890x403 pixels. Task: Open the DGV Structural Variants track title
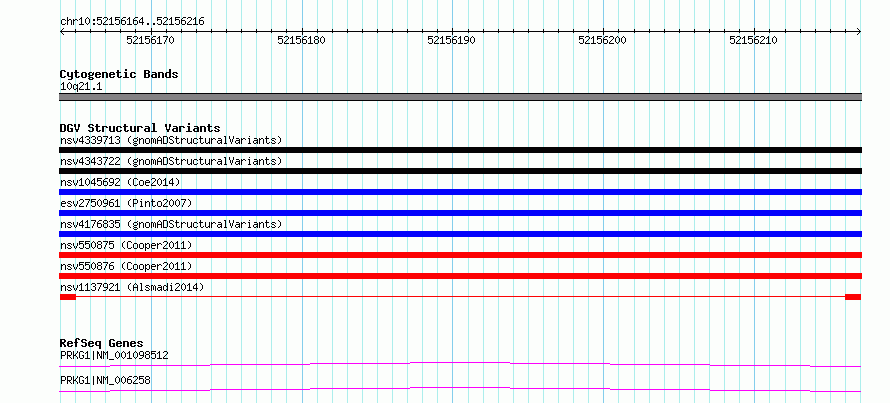[x=140, y=128]
